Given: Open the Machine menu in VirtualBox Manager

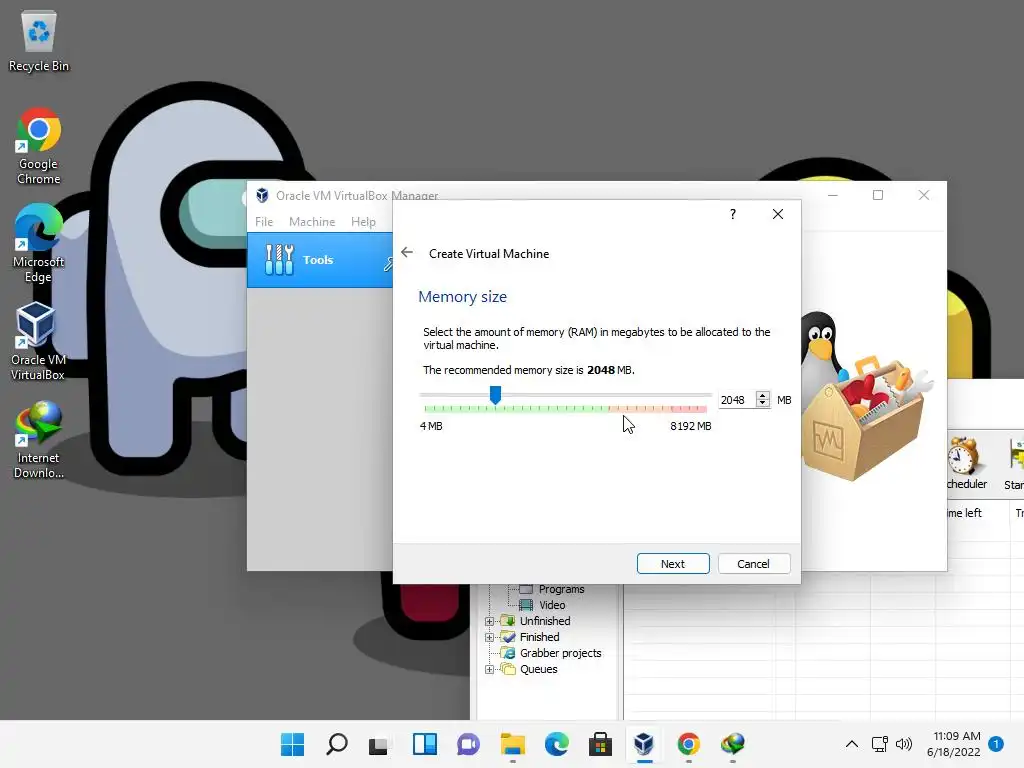Looking at the screenshot, I should tap(312, 221).
